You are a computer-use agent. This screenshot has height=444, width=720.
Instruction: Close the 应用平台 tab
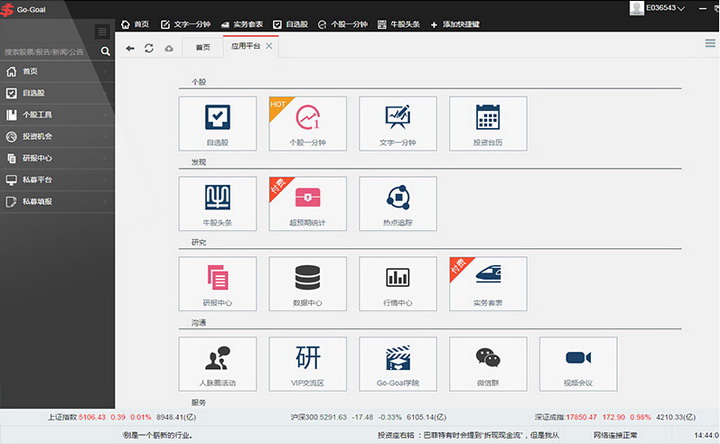tap(269, 46)
